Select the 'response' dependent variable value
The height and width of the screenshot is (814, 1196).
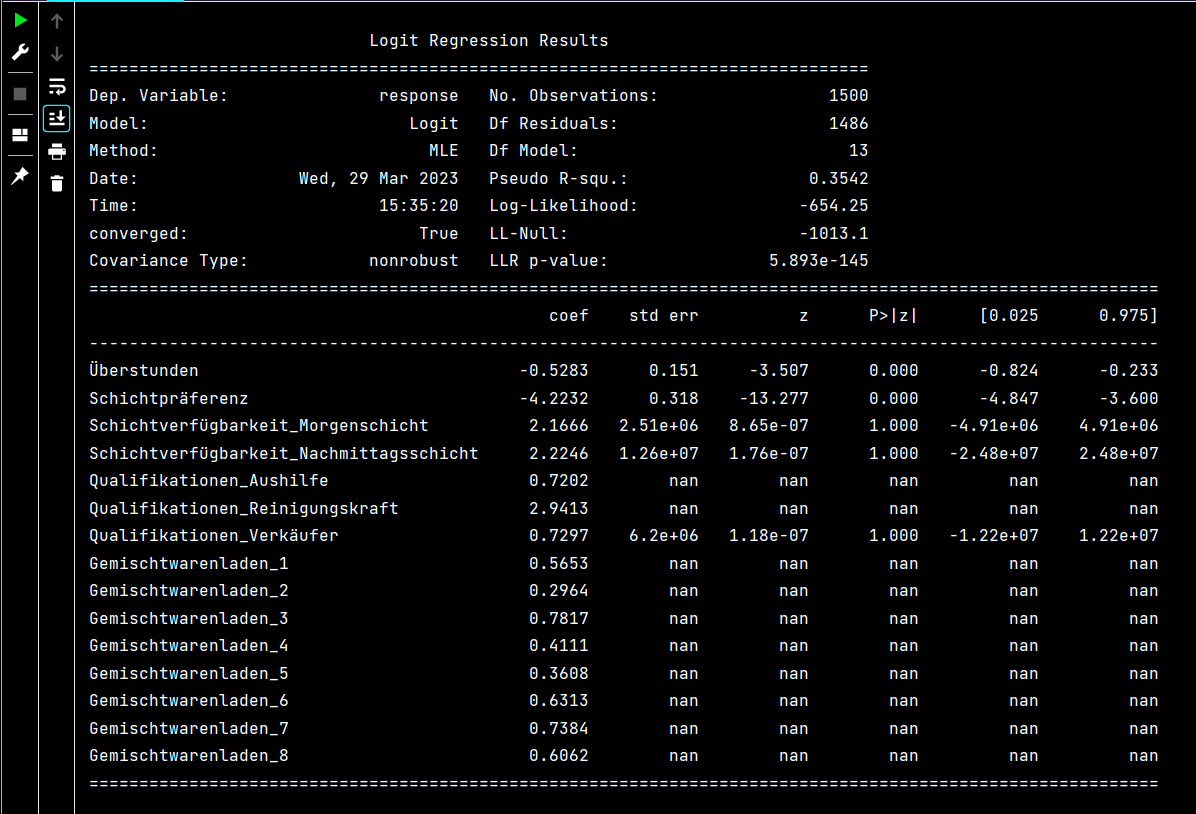tap(419, 95)
